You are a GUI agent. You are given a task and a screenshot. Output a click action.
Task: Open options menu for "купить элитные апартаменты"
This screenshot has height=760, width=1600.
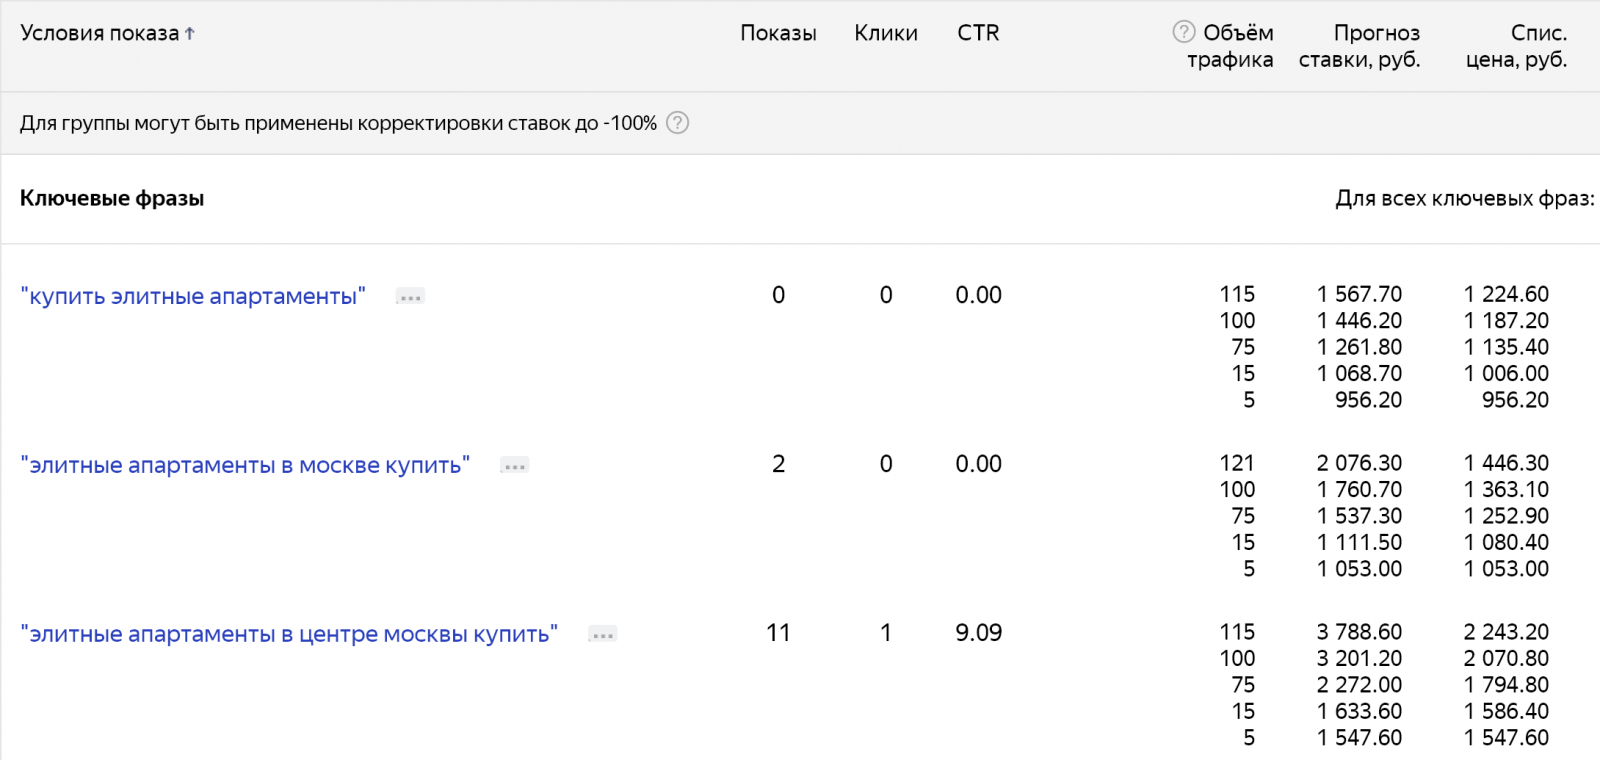coord(410,297)
